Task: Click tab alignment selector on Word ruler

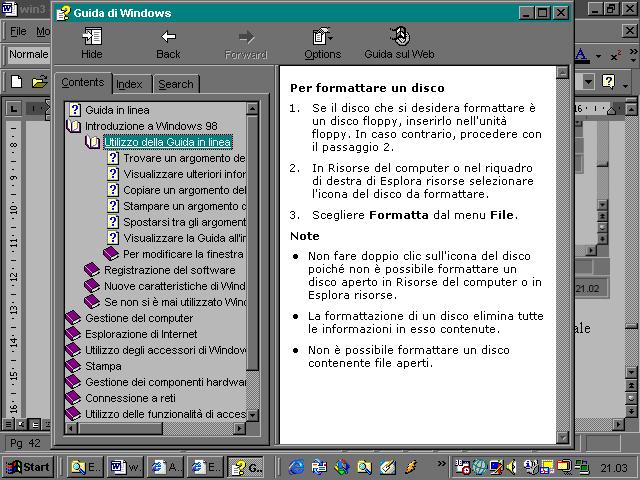Action: [x=13, y=109]
